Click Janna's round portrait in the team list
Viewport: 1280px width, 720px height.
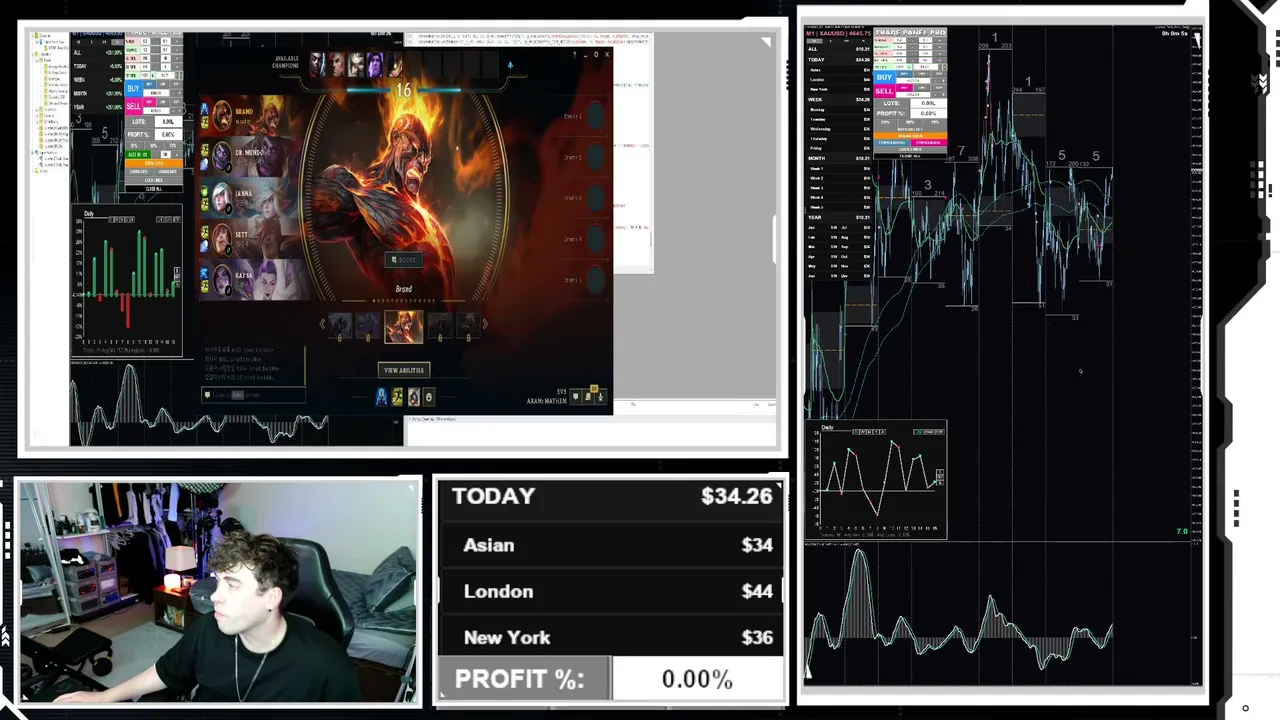[220, 196]
